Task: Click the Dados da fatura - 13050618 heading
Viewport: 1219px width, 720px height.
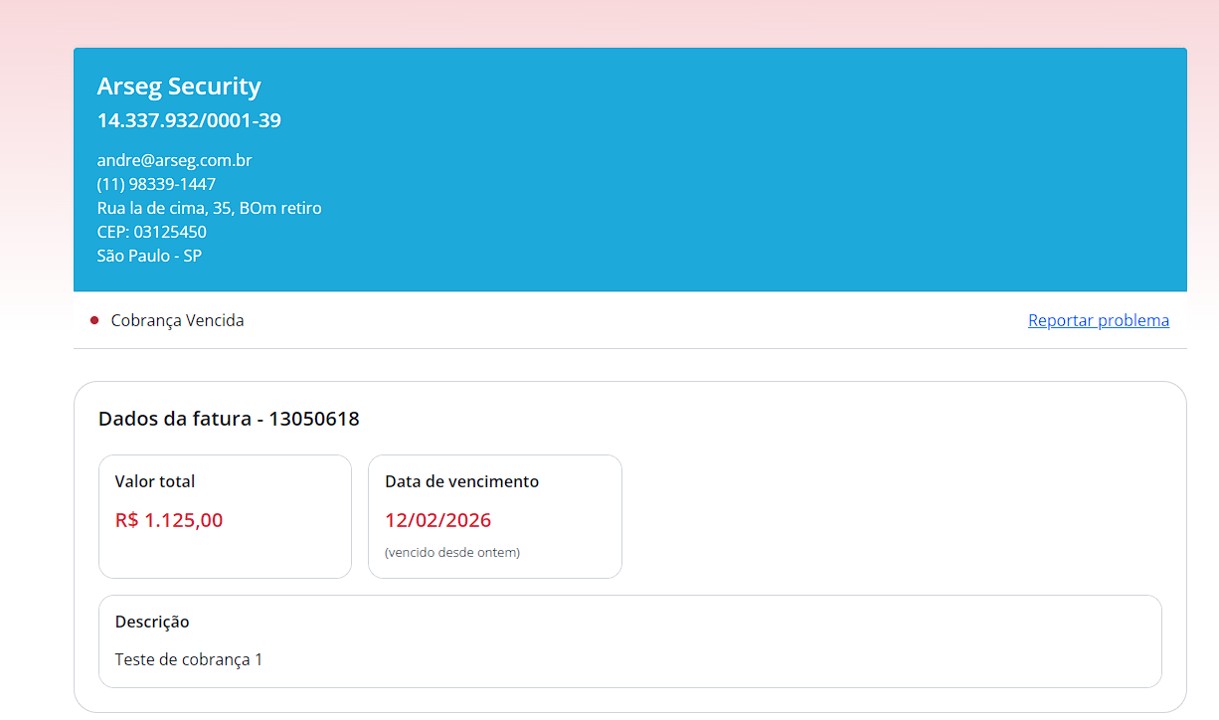Action: tap(228, 419)
